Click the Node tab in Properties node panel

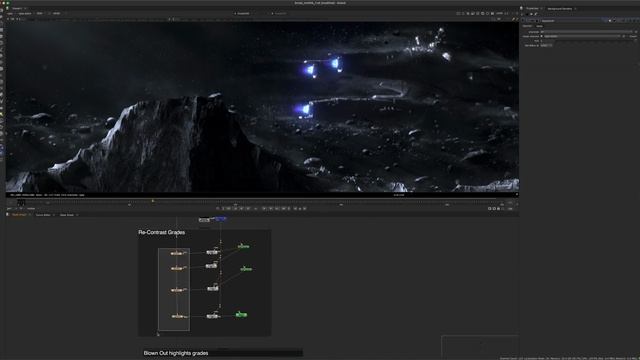539,26
